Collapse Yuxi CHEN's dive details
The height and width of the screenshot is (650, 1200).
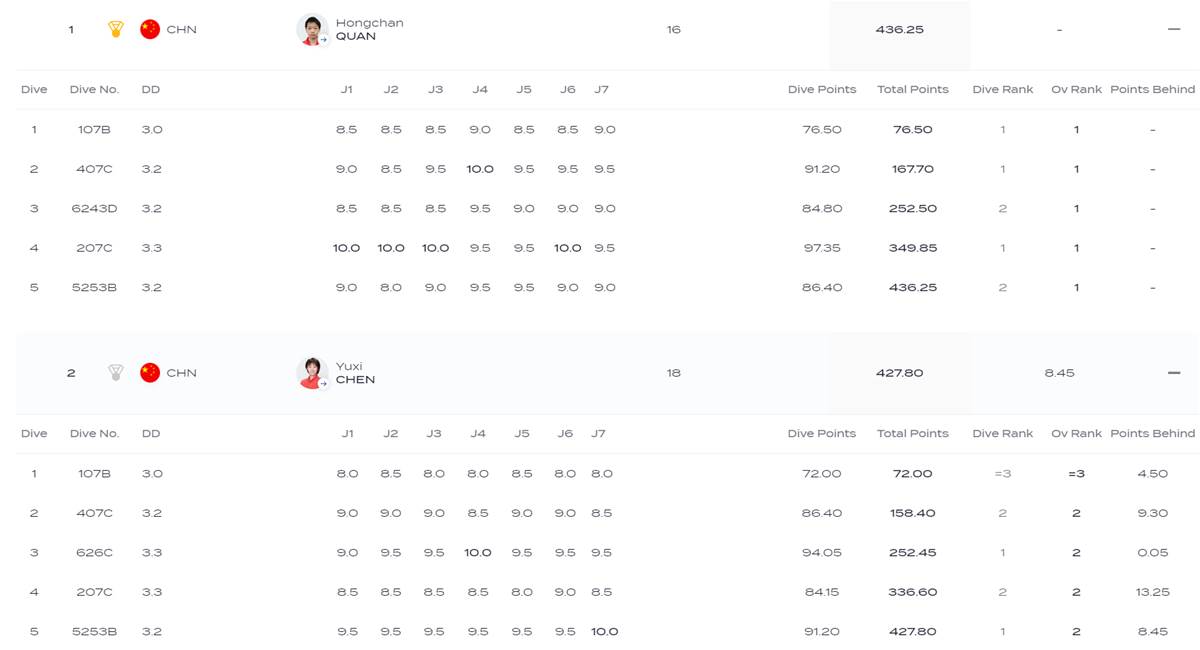tap(1174, 373)
